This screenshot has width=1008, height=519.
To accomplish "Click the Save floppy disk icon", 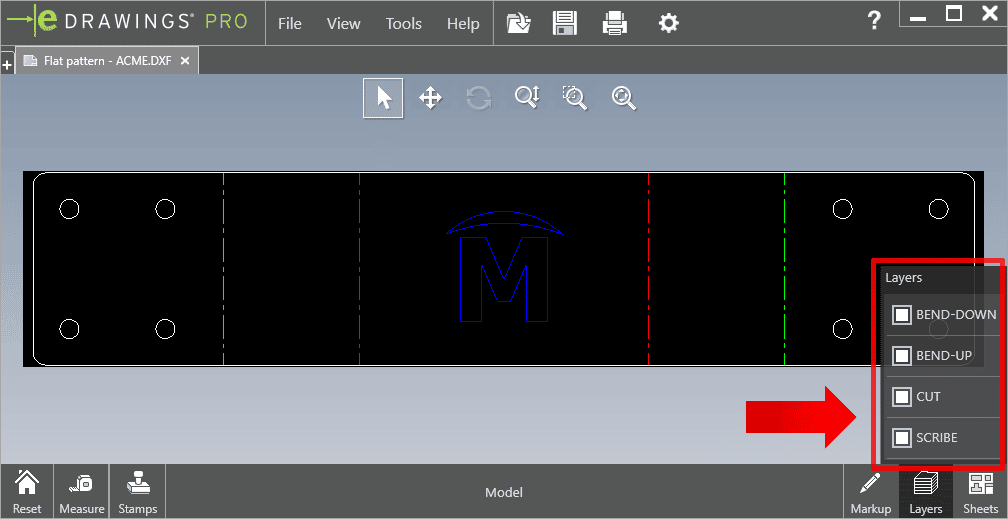I will pyautogui.click(x=565, y=24).
